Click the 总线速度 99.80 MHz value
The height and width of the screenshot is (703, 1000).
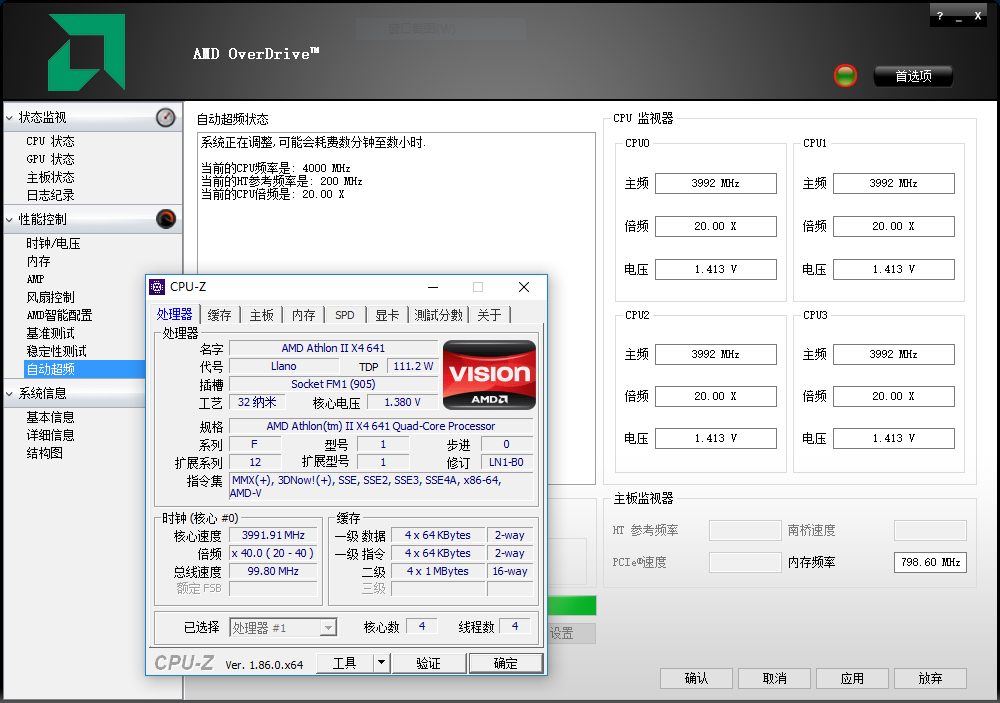pyautogui.click(x=273, y=571)
